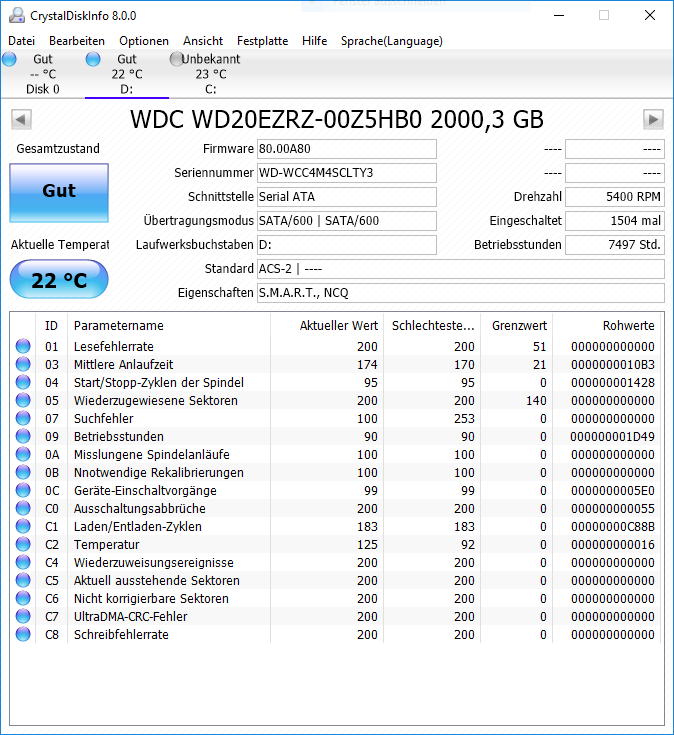Click status orb of Ausschaltungsabbrüche row

pos(23,508)
